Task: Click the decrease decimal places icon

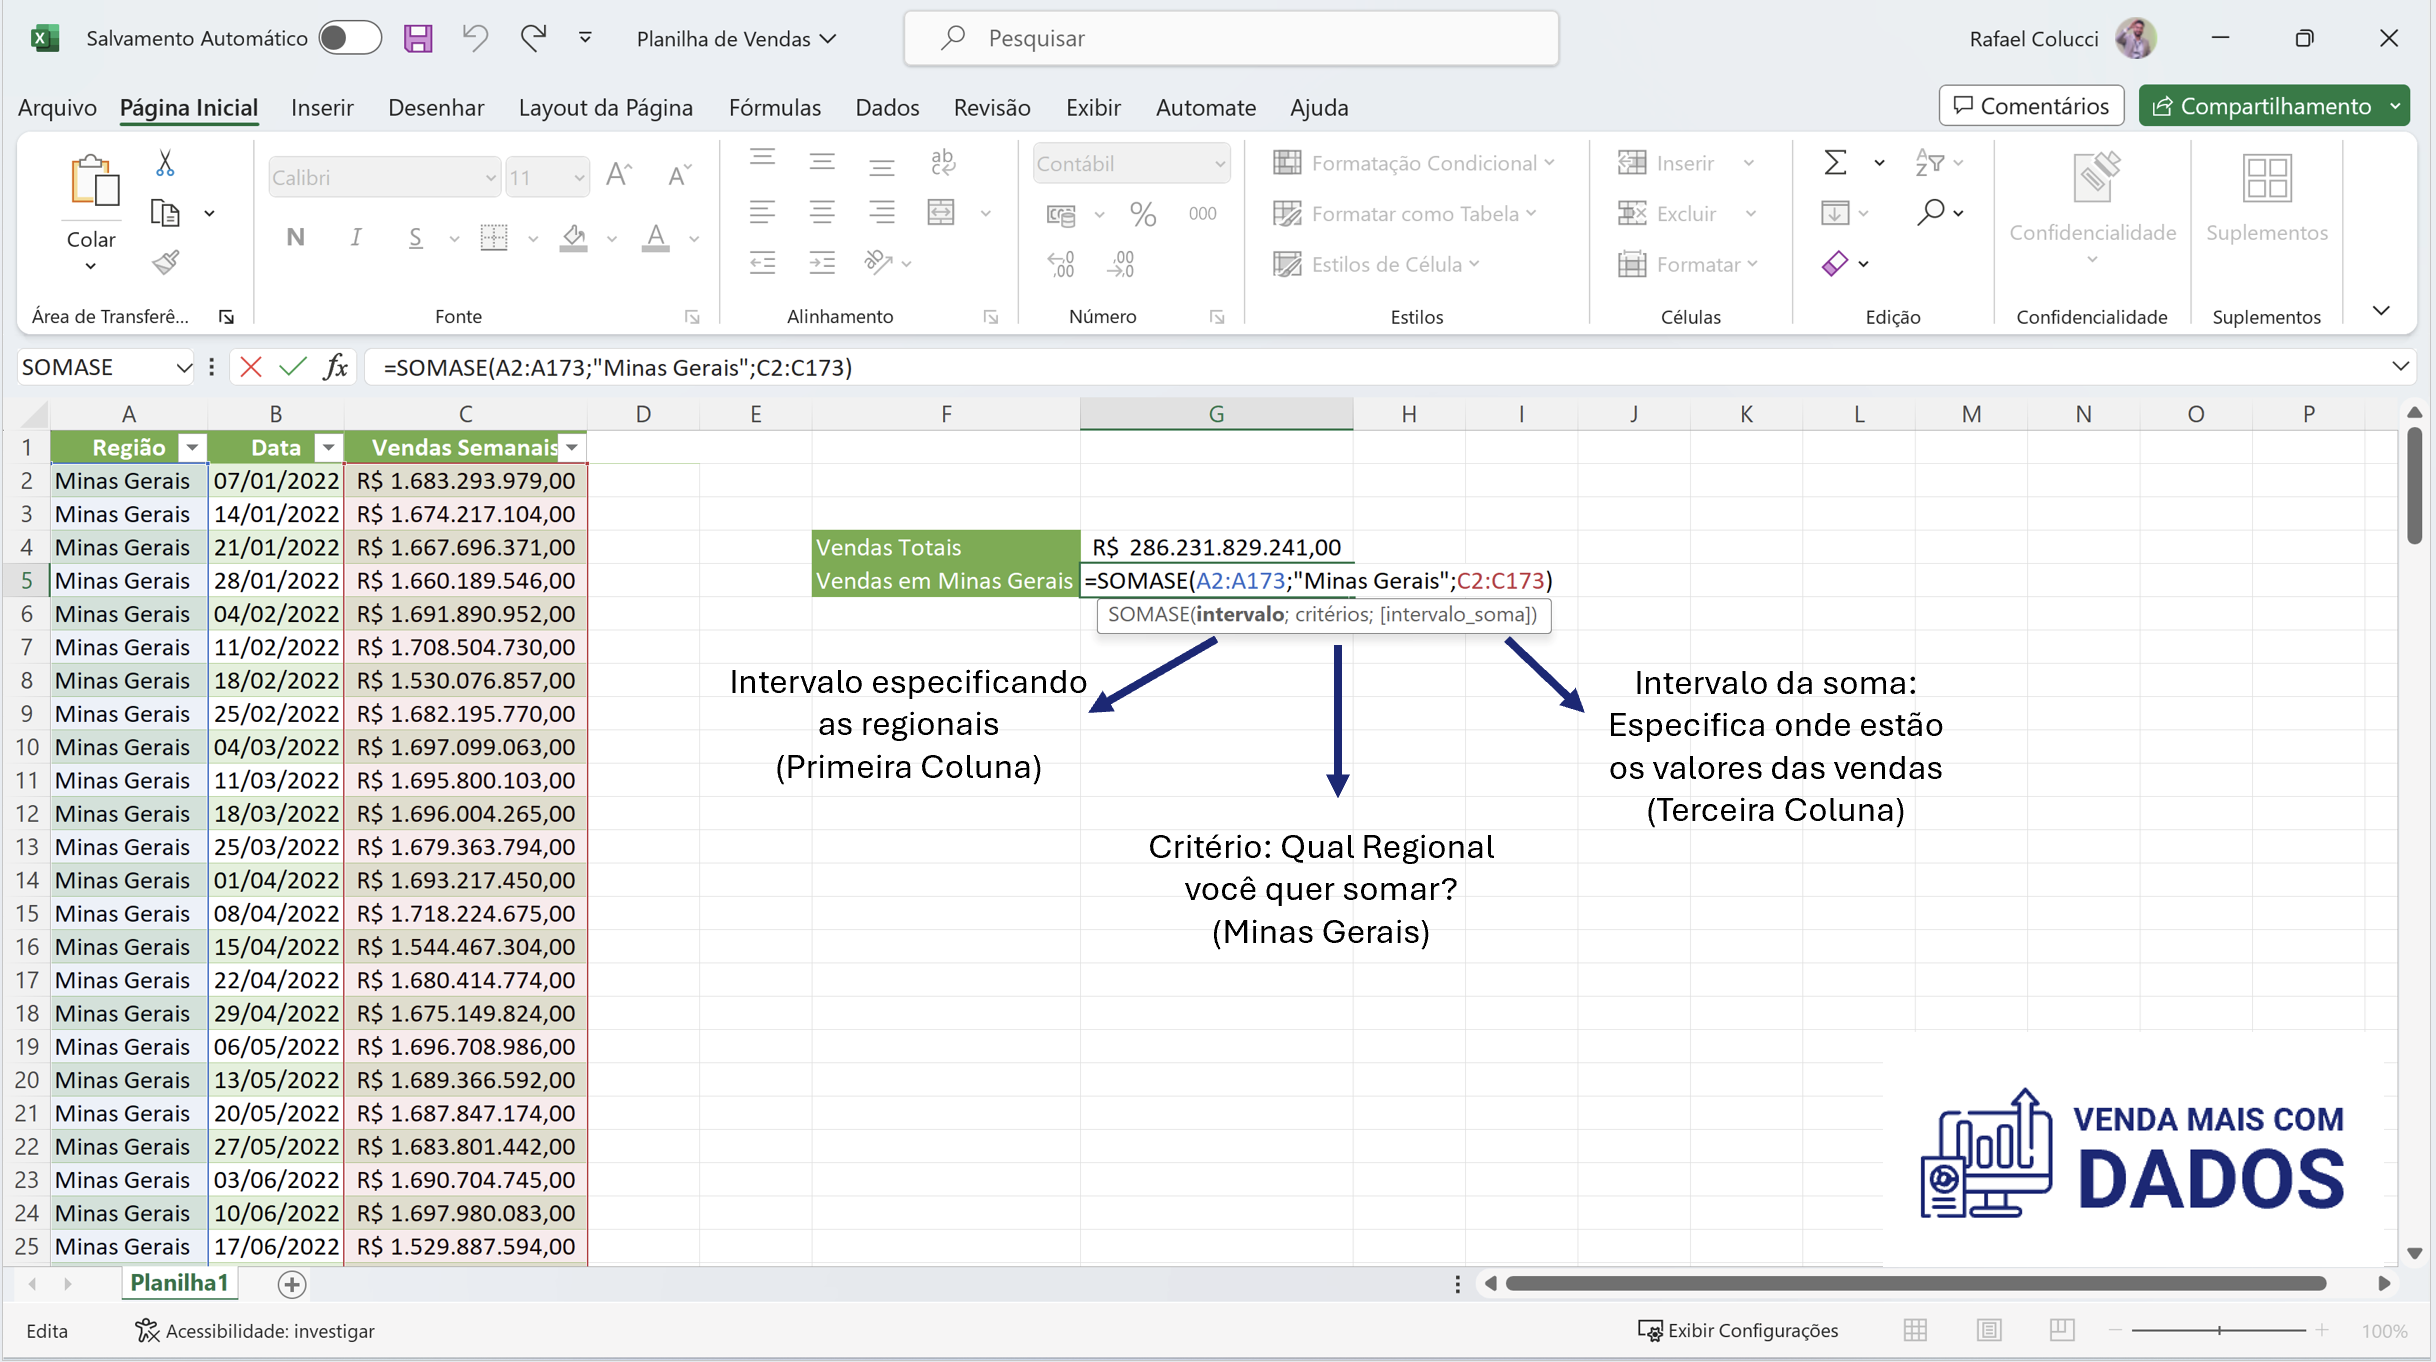Action: [x=1122, y=264]
